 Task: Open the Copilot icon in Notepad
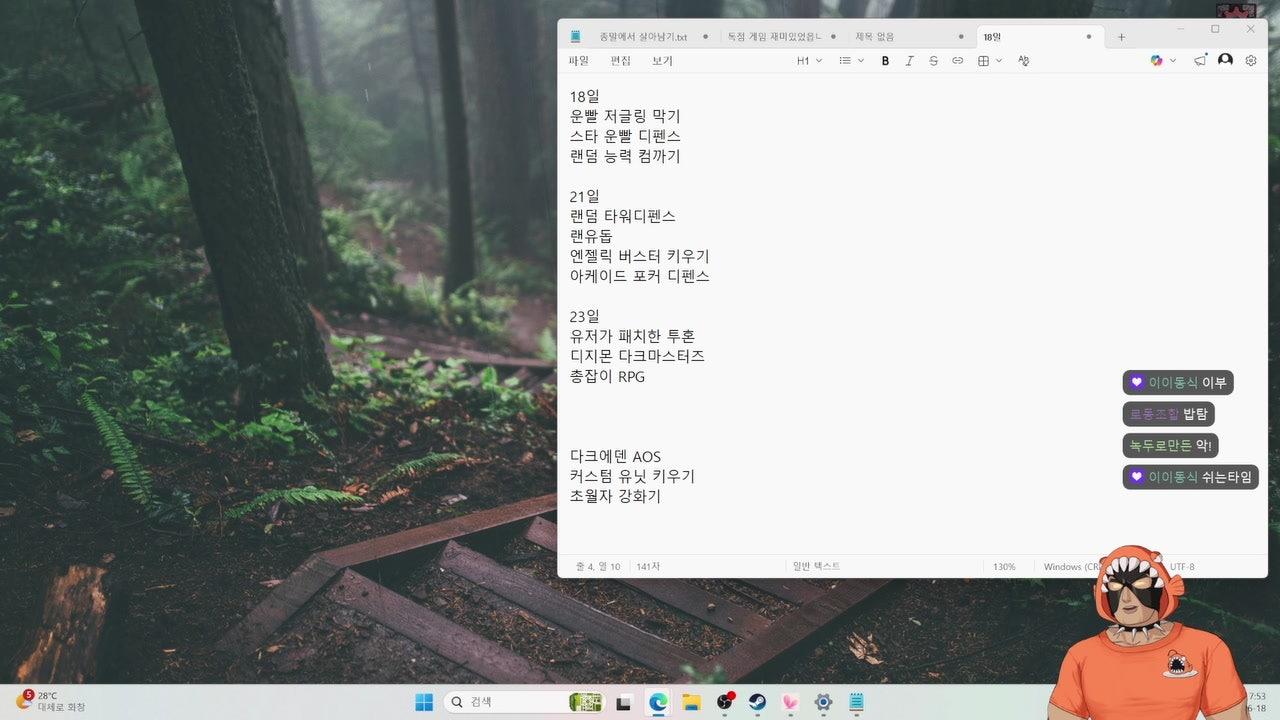(1157, 61)
